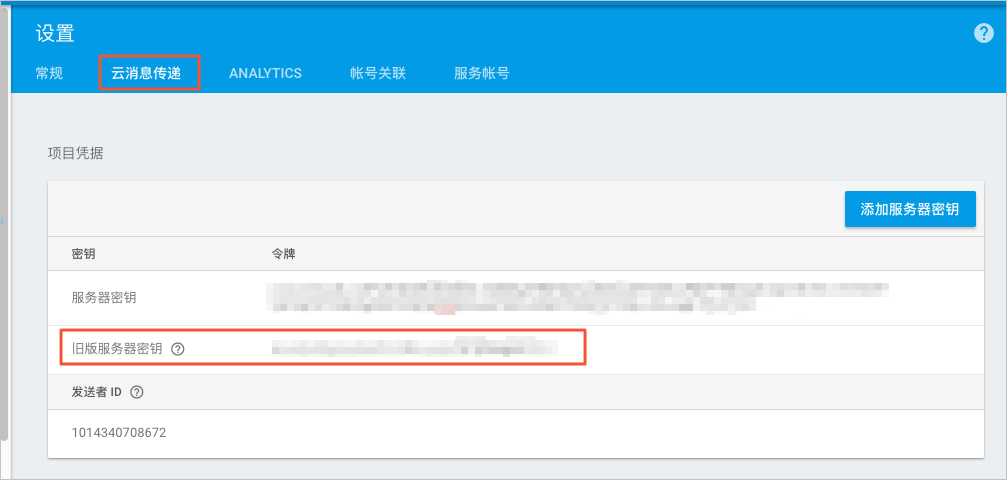1007x480 pixels.
Task: Click the 项目凭据 section heading
Action: click(x=75, y=154)
